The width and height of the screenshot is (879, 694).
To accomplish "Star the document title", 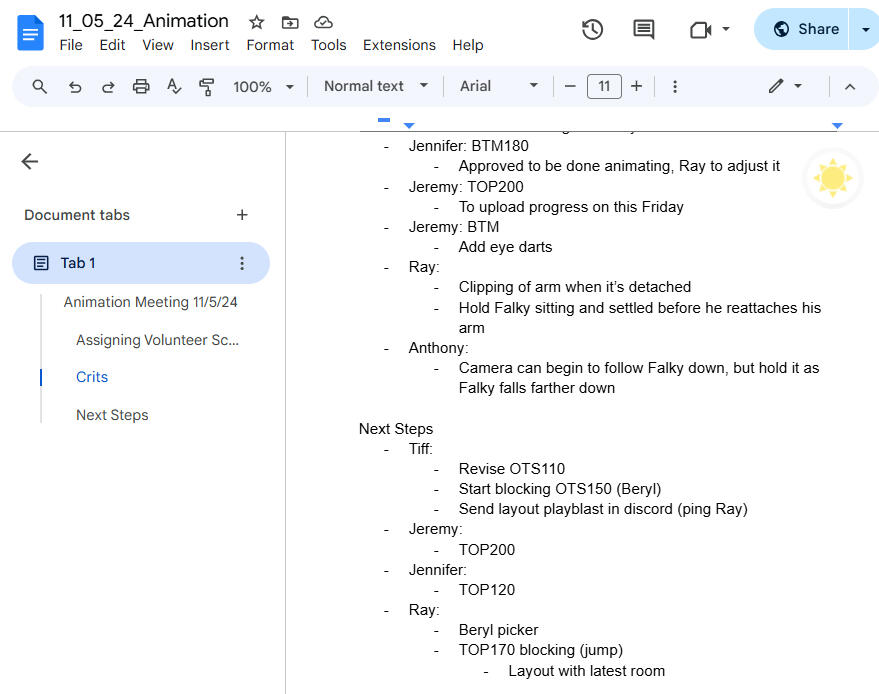I will pos(257,22).
